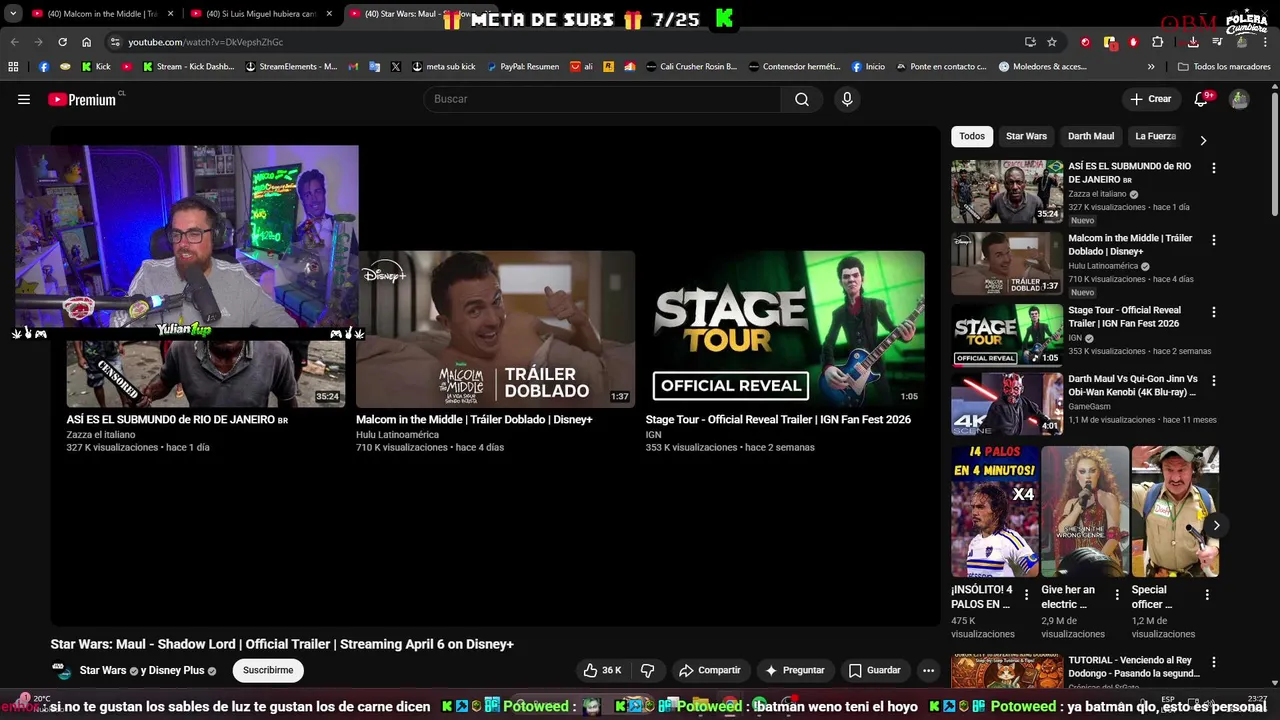
Task: Open the Zazza el italiano channel under endscreen video
Action: (x=101, y=435)
